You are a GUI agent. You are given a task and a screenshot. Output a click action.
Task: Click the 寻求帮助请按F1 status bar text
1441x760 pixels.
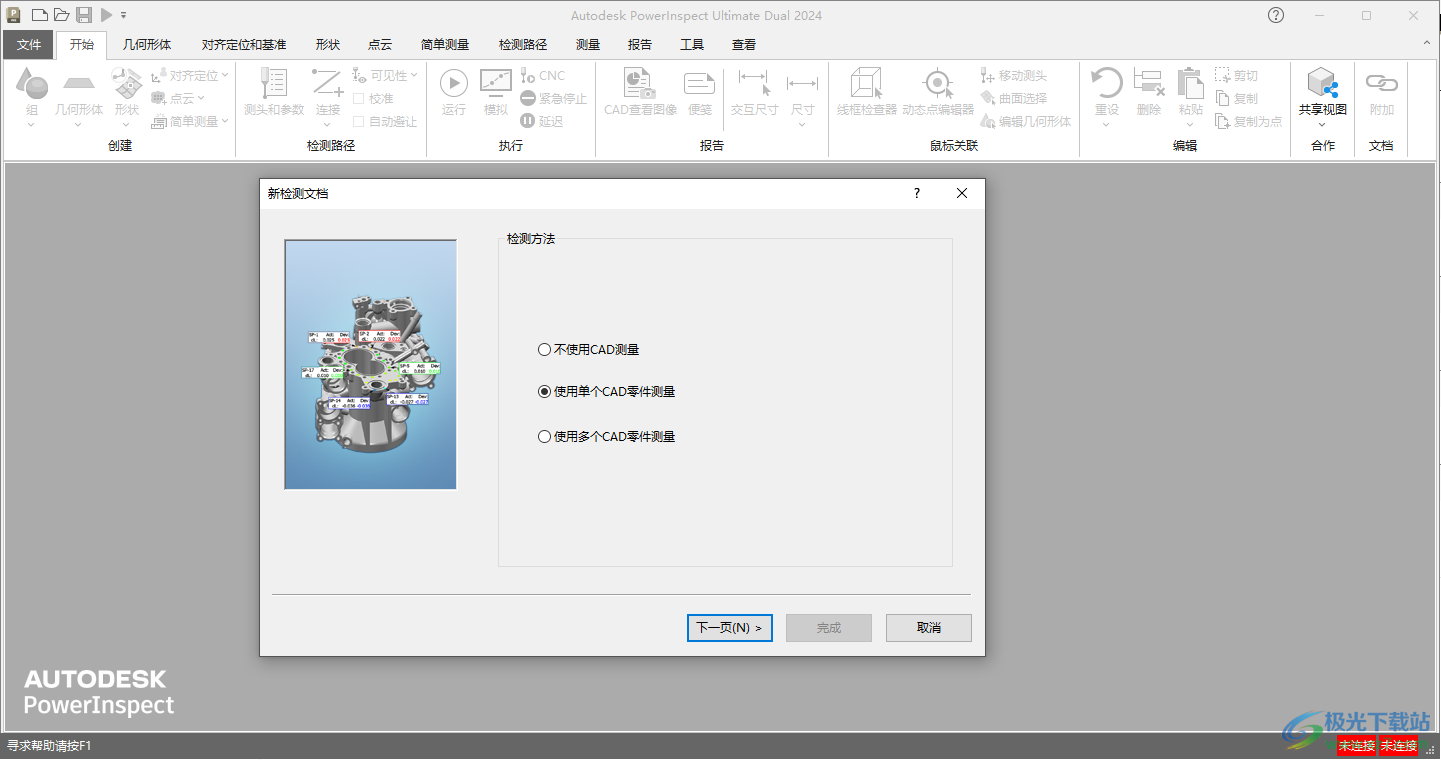coord(50,746)
